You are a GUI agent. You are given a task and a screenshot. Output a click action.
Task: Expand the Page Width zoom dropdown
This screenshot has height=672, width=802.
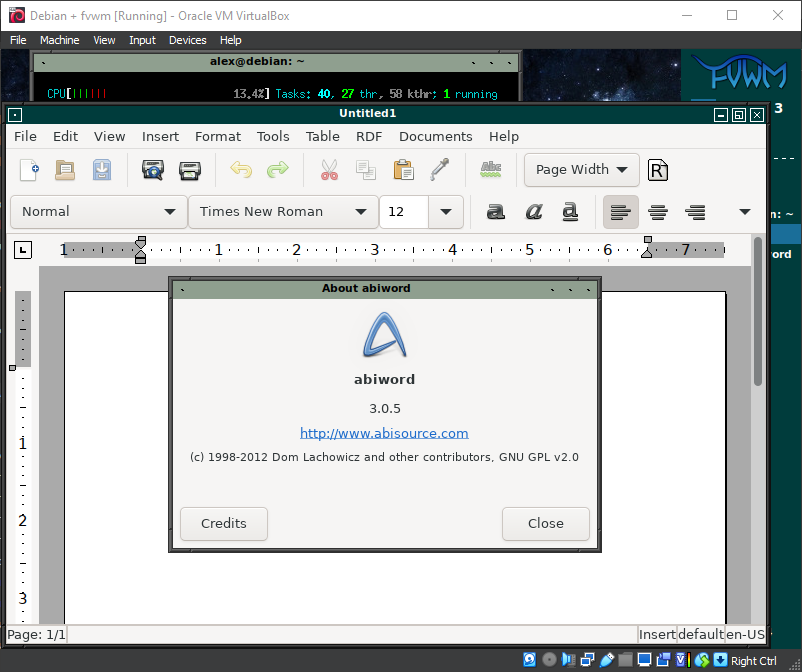[x=582, y=170]
